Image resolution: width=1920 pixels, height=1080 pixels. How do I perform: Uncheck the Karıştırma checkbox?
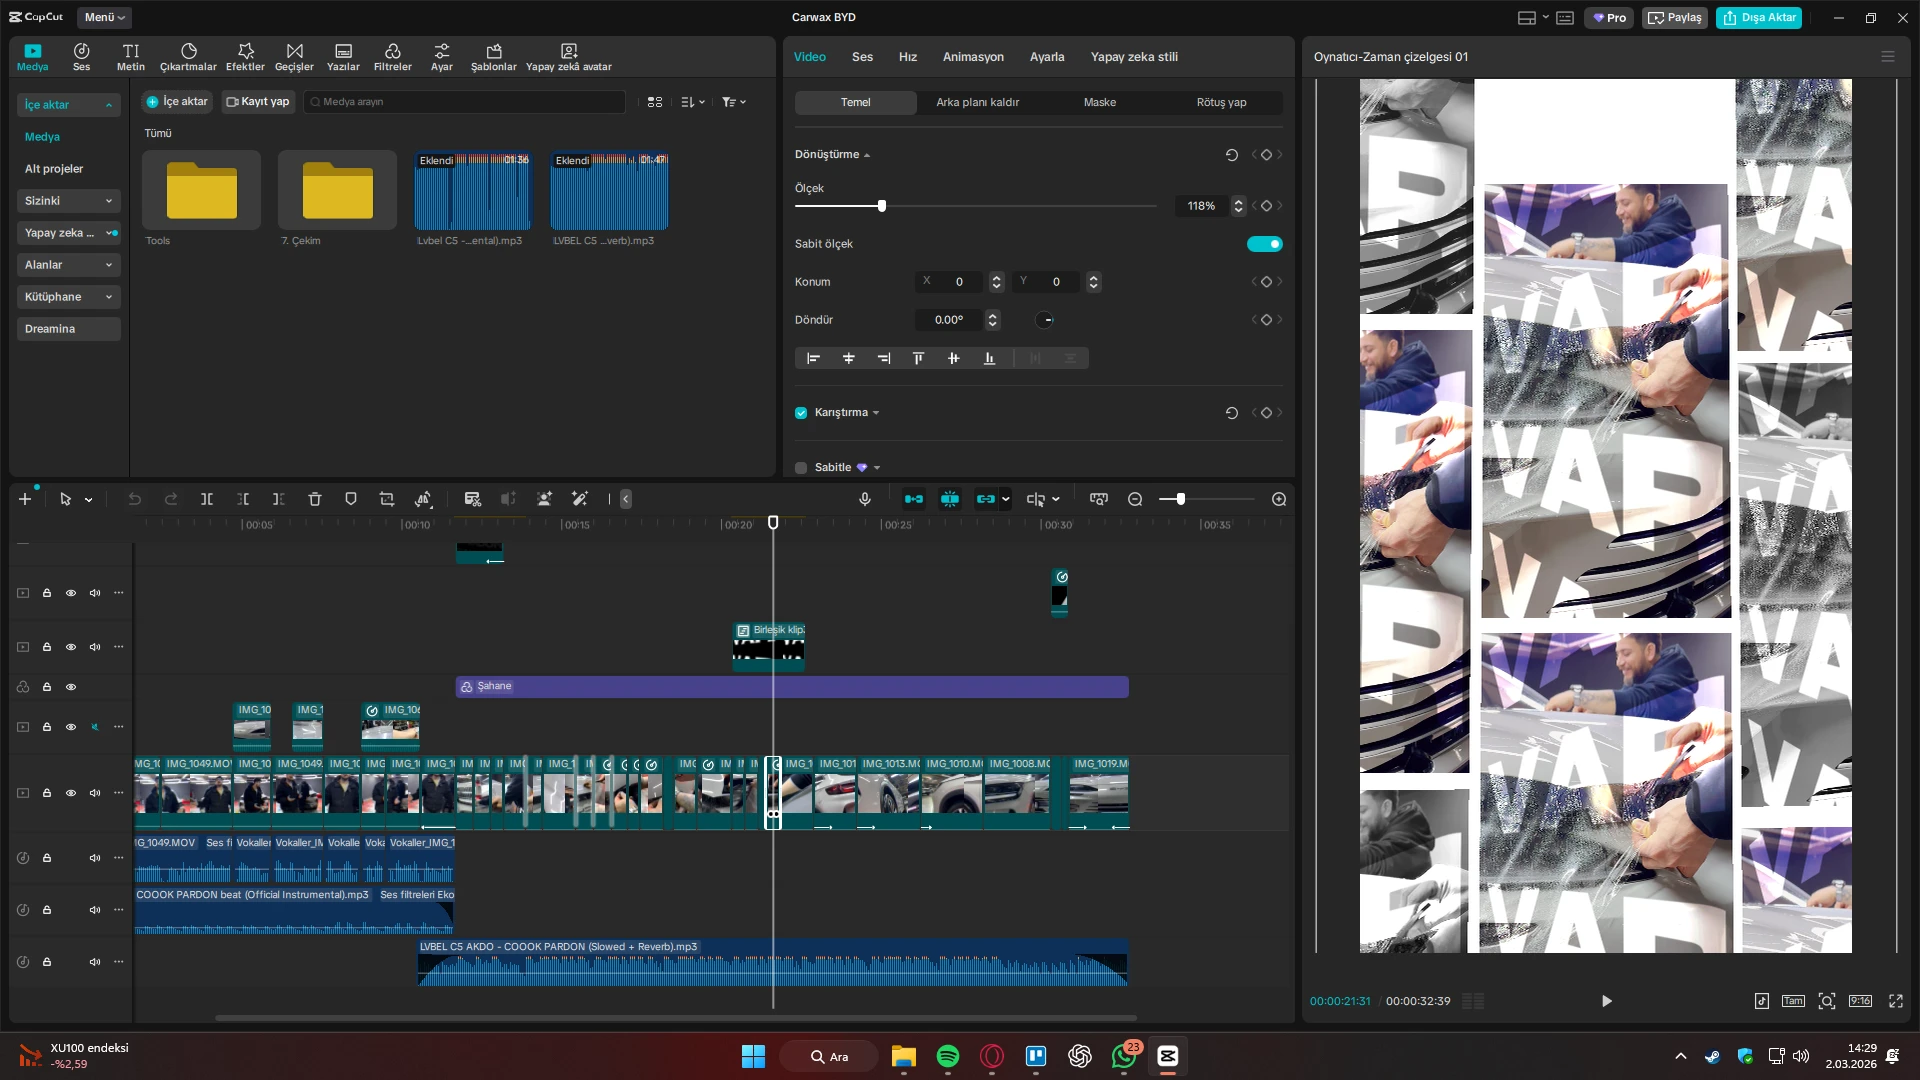pos(801,413)
